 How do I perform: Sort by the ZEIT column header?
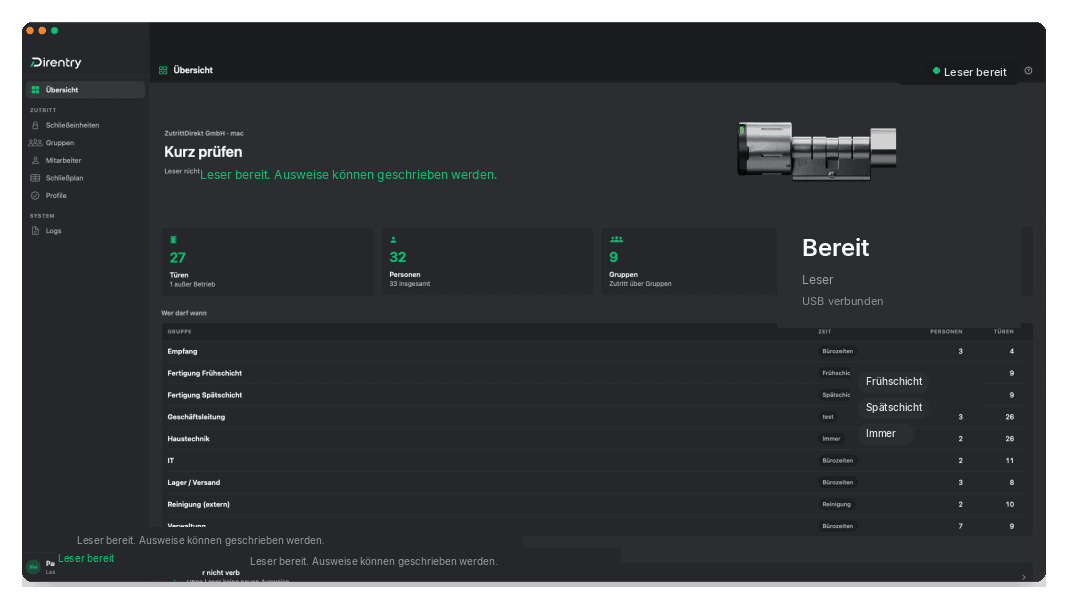[825, 332]
